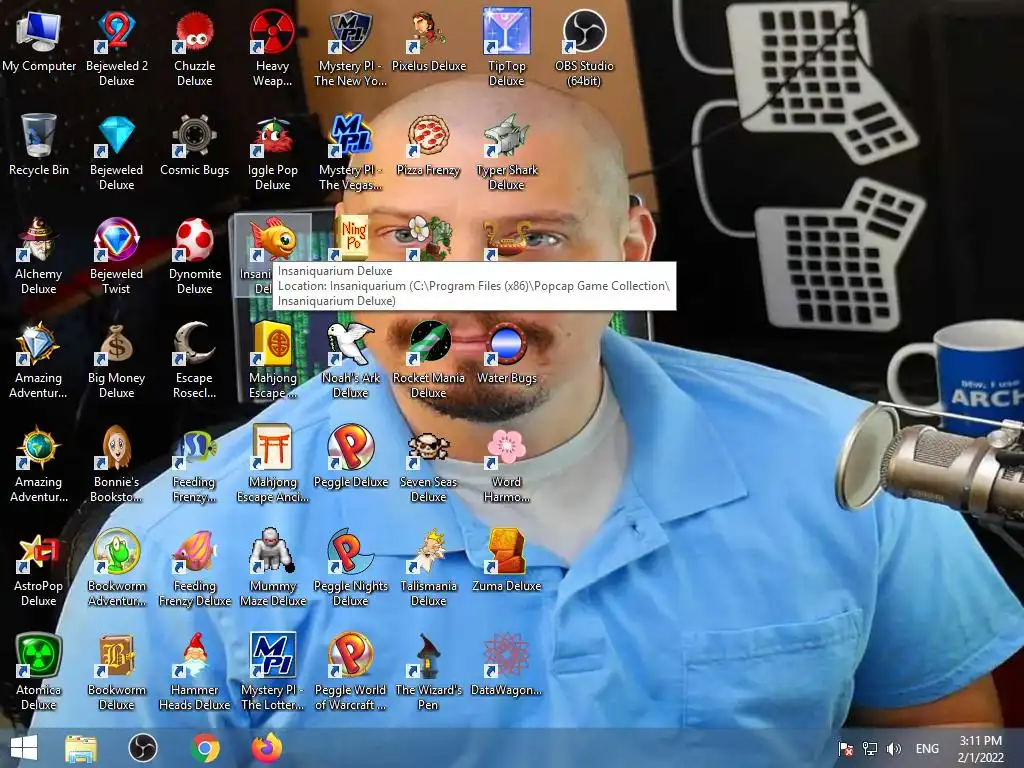Open Google Chrome from the taskbar
Viewport: 1024px width, 768px height.
tap(205, 748)
